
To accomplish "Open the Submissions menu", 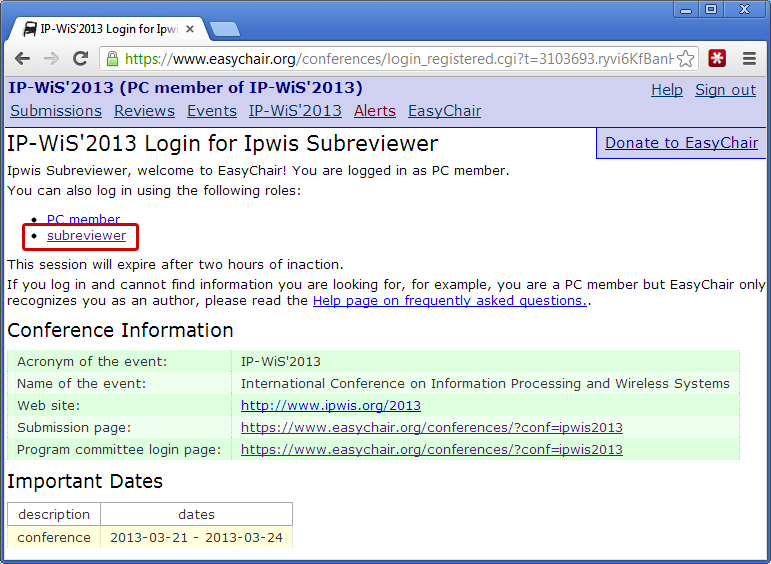I will coord(56,111).
